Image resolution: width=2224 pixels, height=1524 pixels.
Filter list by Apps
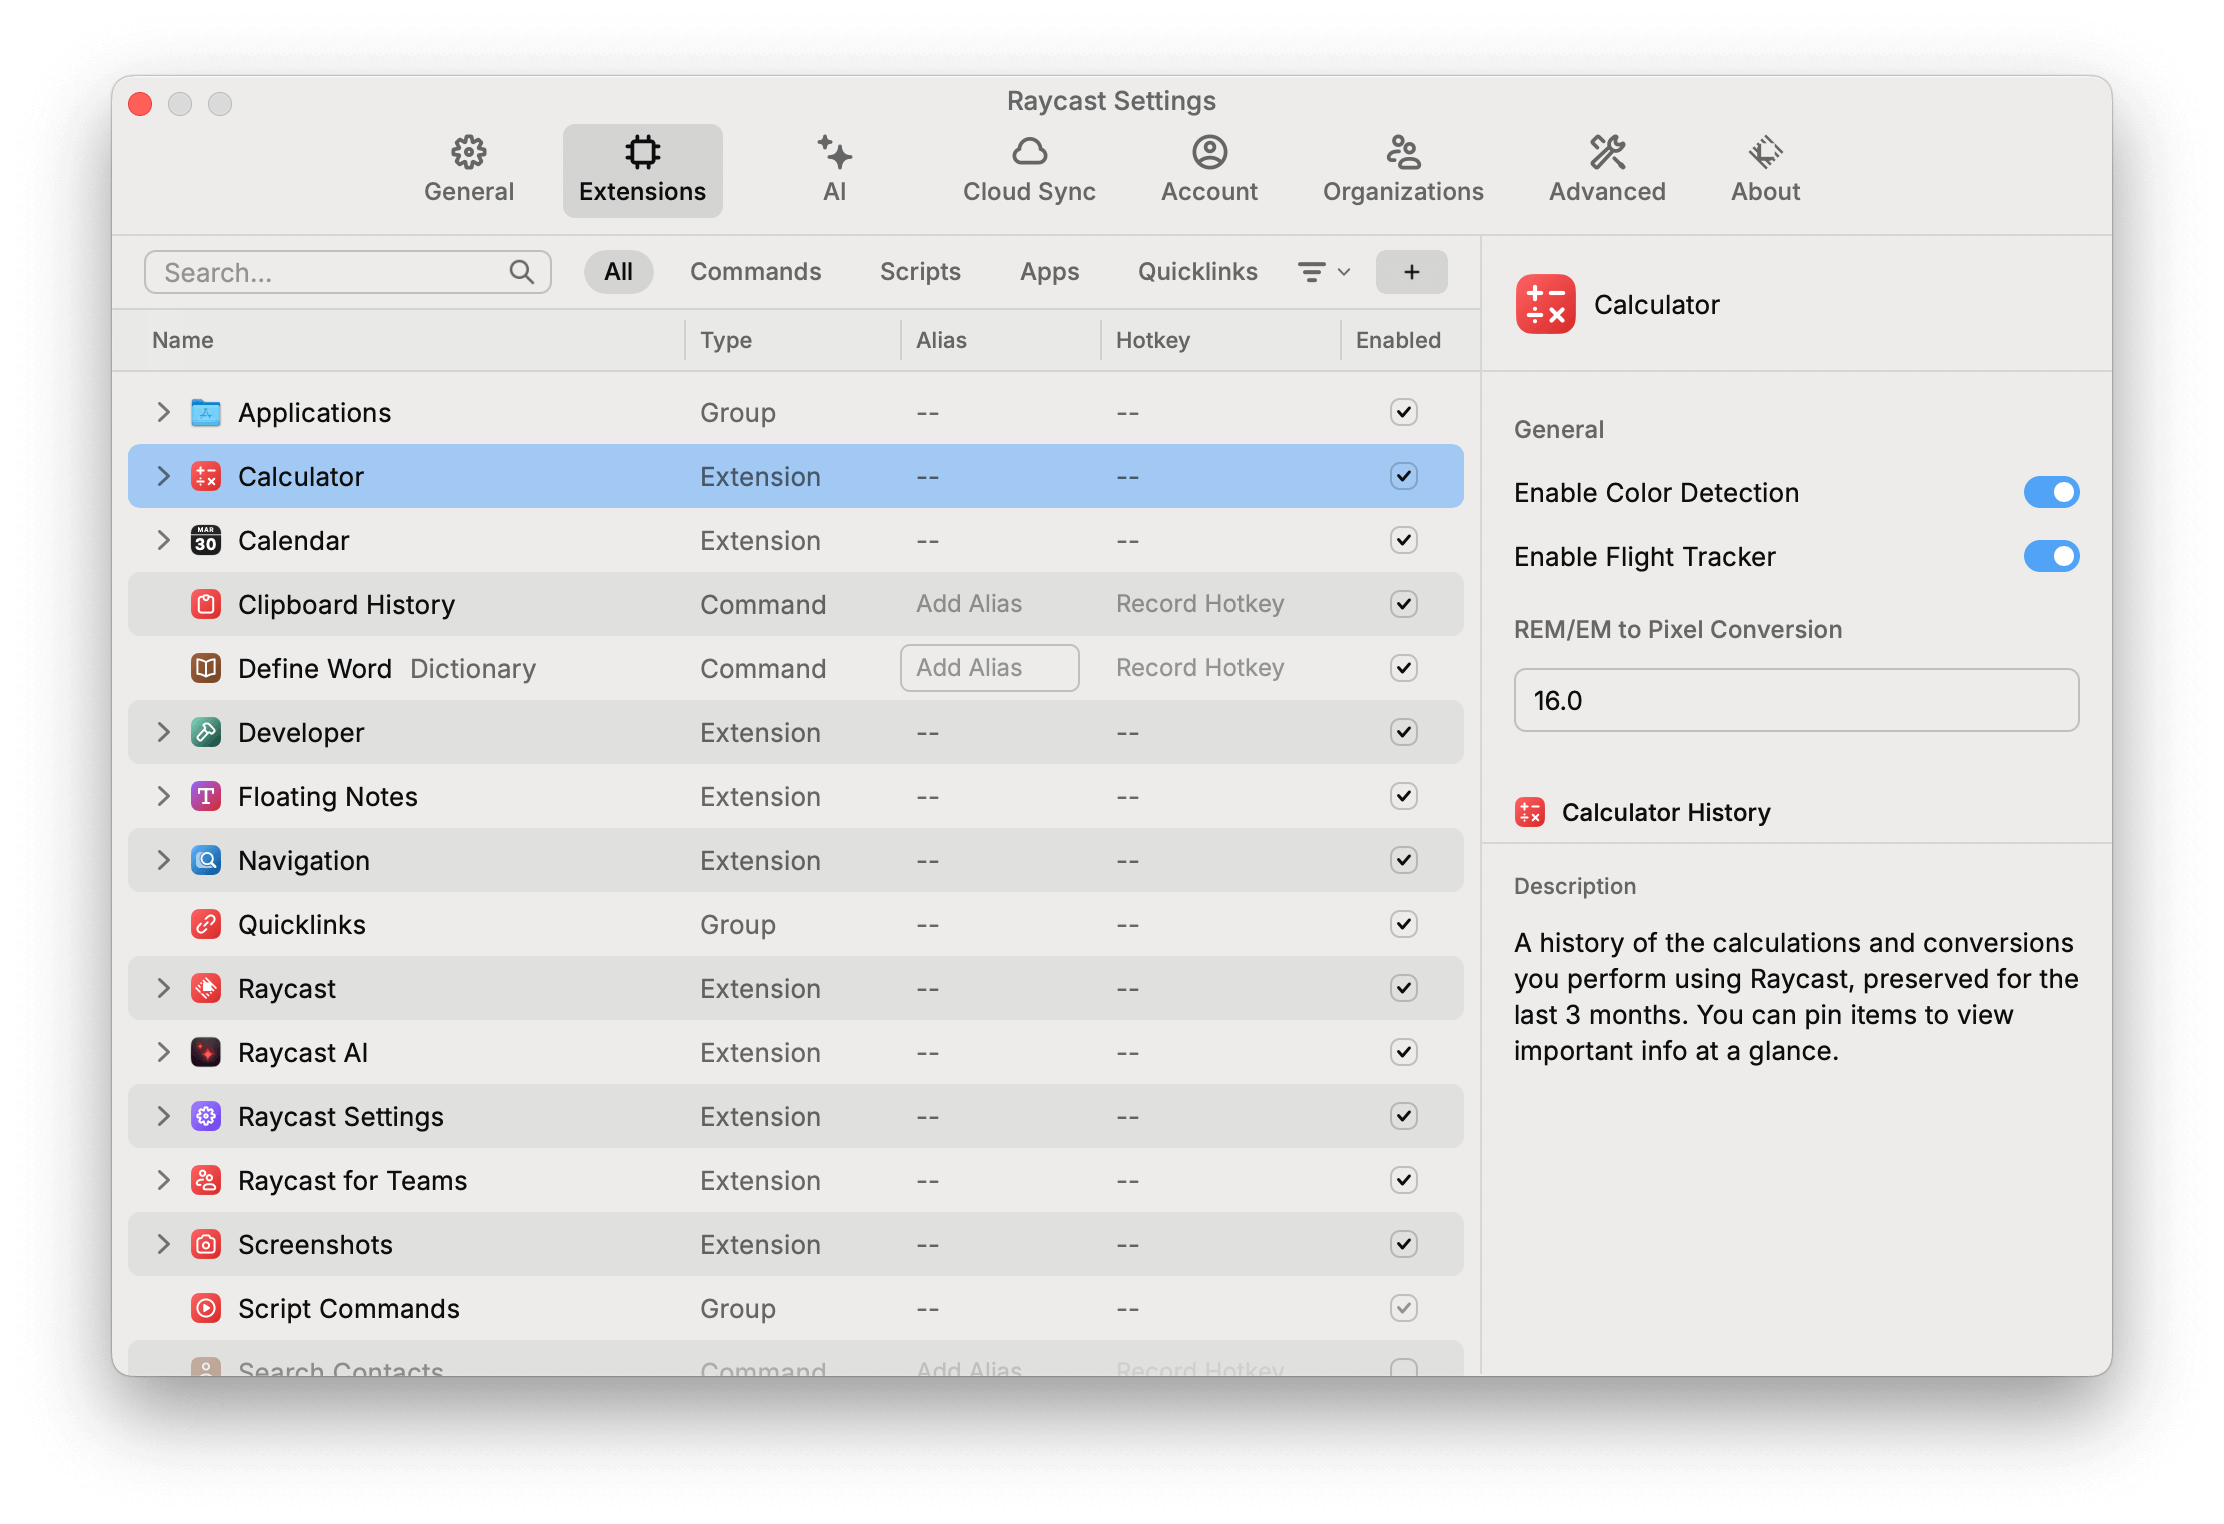point(1049,272)
